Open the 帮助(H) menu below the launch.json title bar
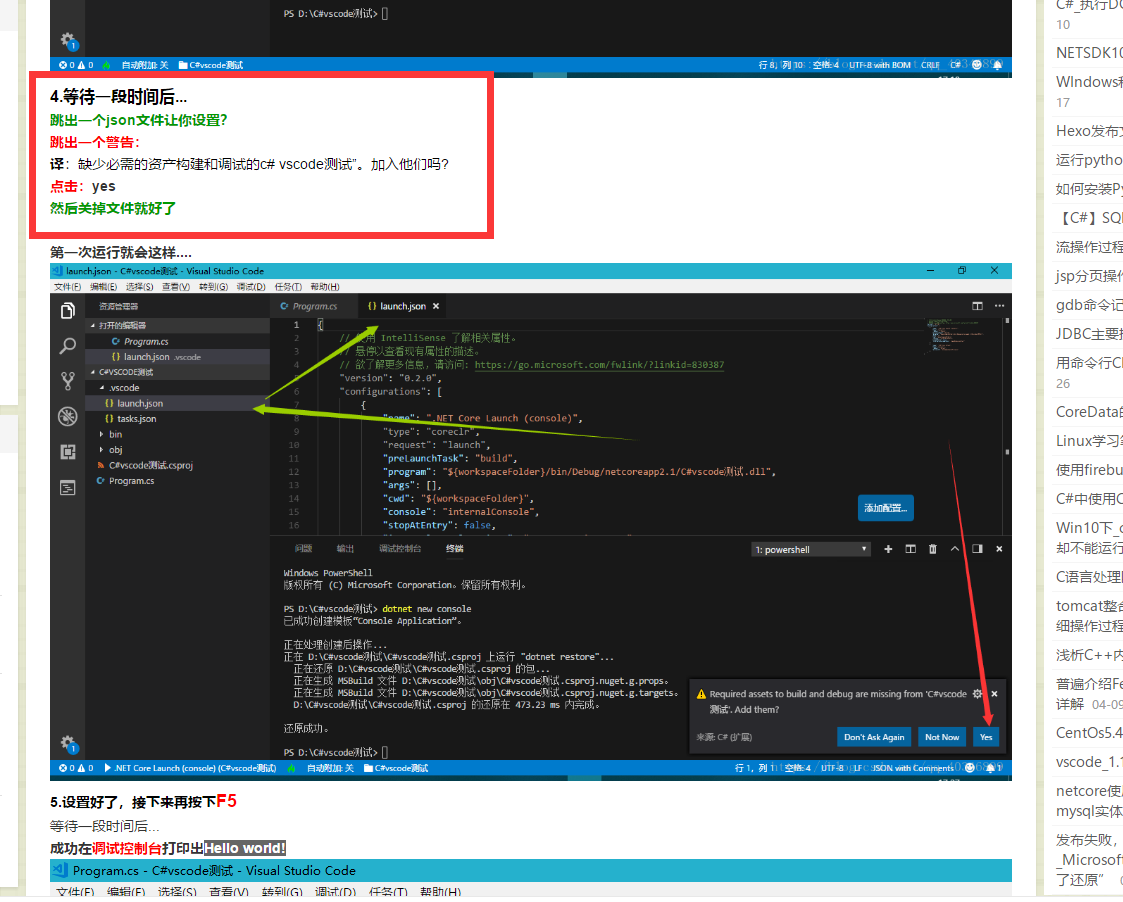The height and width of the screenshot is (902, 1123). pyautogui.click(x=324, y=287)
